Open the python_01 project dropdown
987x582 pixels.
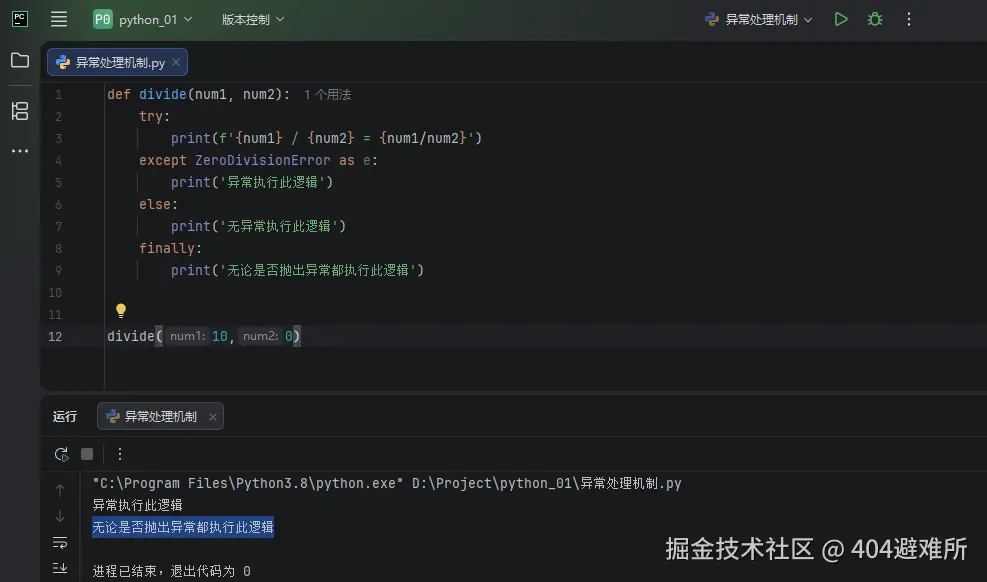(x=143, y=20)
